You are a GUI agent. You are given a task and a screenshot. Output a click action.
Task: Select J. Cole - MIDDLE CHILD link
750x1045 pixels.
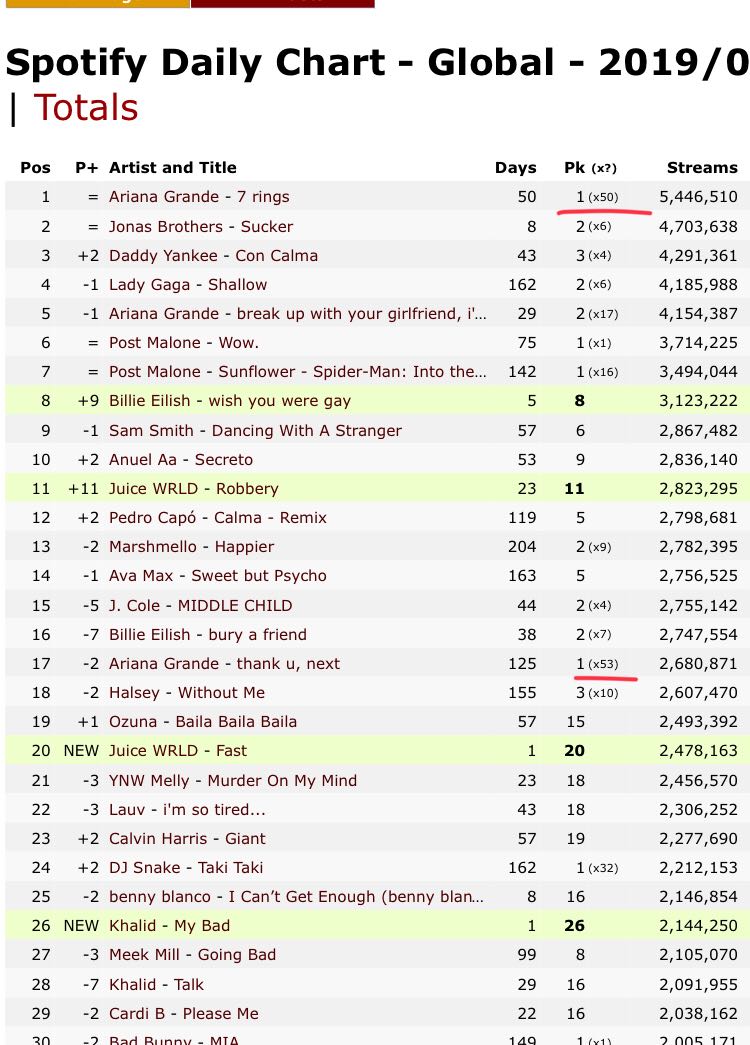(x=201, y=606)
